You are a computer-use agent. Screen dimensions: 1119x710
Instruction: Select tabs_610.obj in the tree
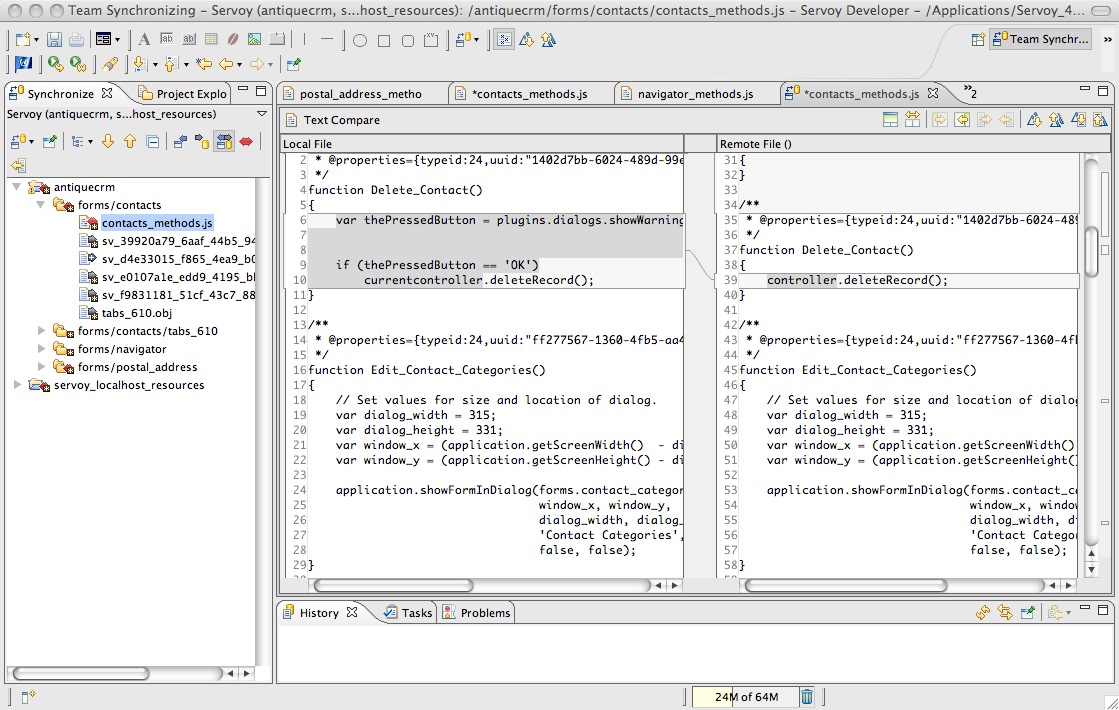[137, 313]
